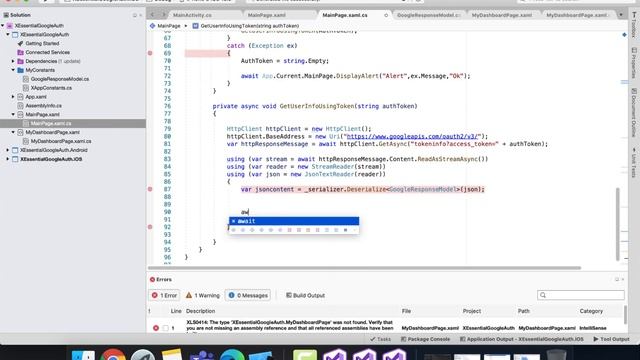The height and width of the screenshot is (360, 640).
Task: Click the breakpoint marker on line 92
Action: tap(150, 227)
